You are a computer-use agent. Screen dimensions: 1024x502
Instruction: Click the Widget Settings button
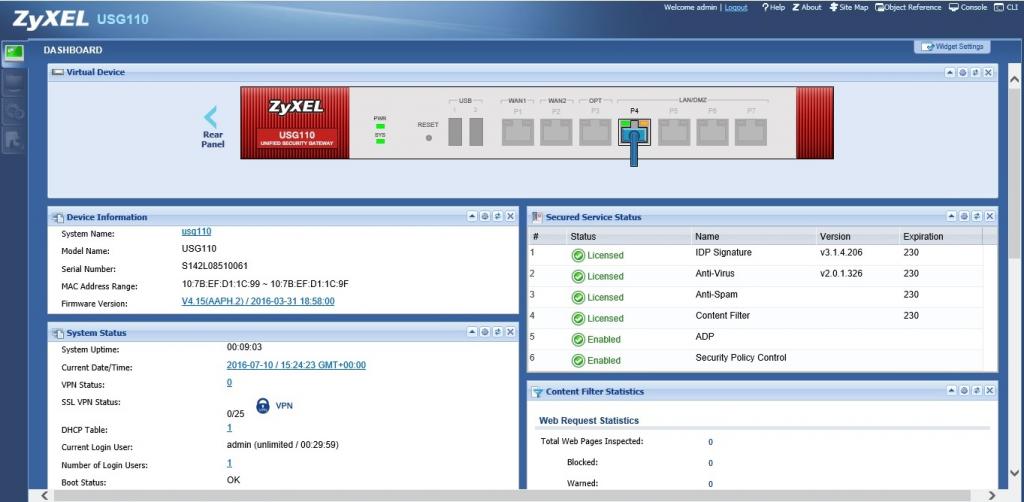(952, 47)
